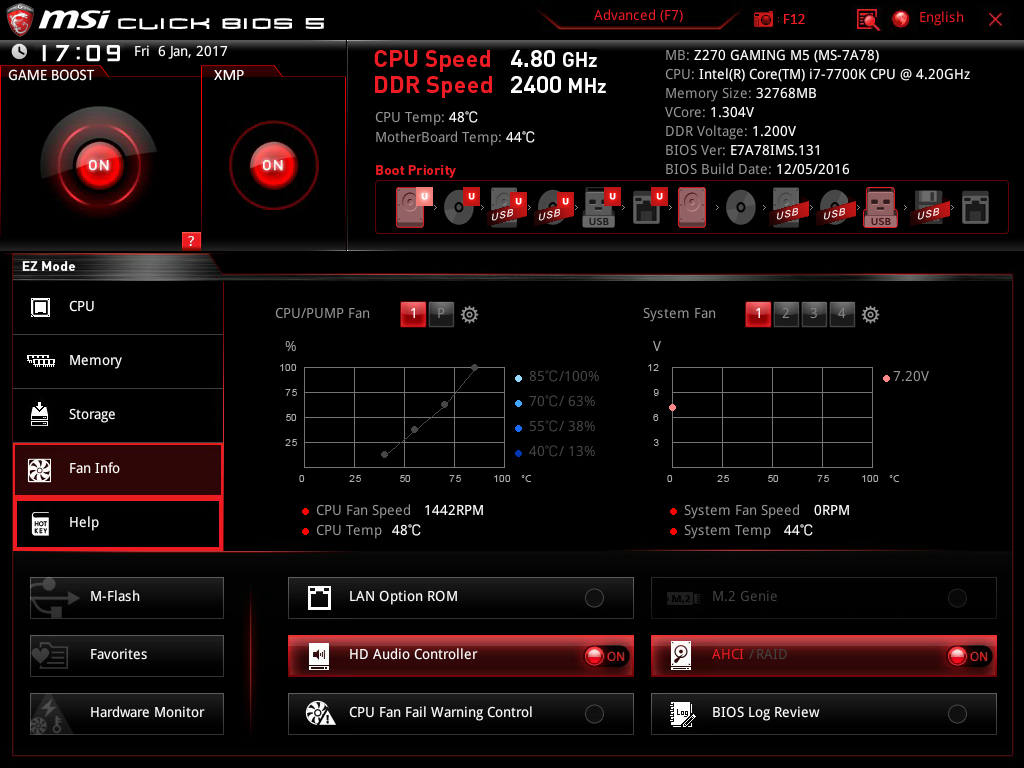Click the 17:09 system time
Screen dimensions: 1024x768
80,52
